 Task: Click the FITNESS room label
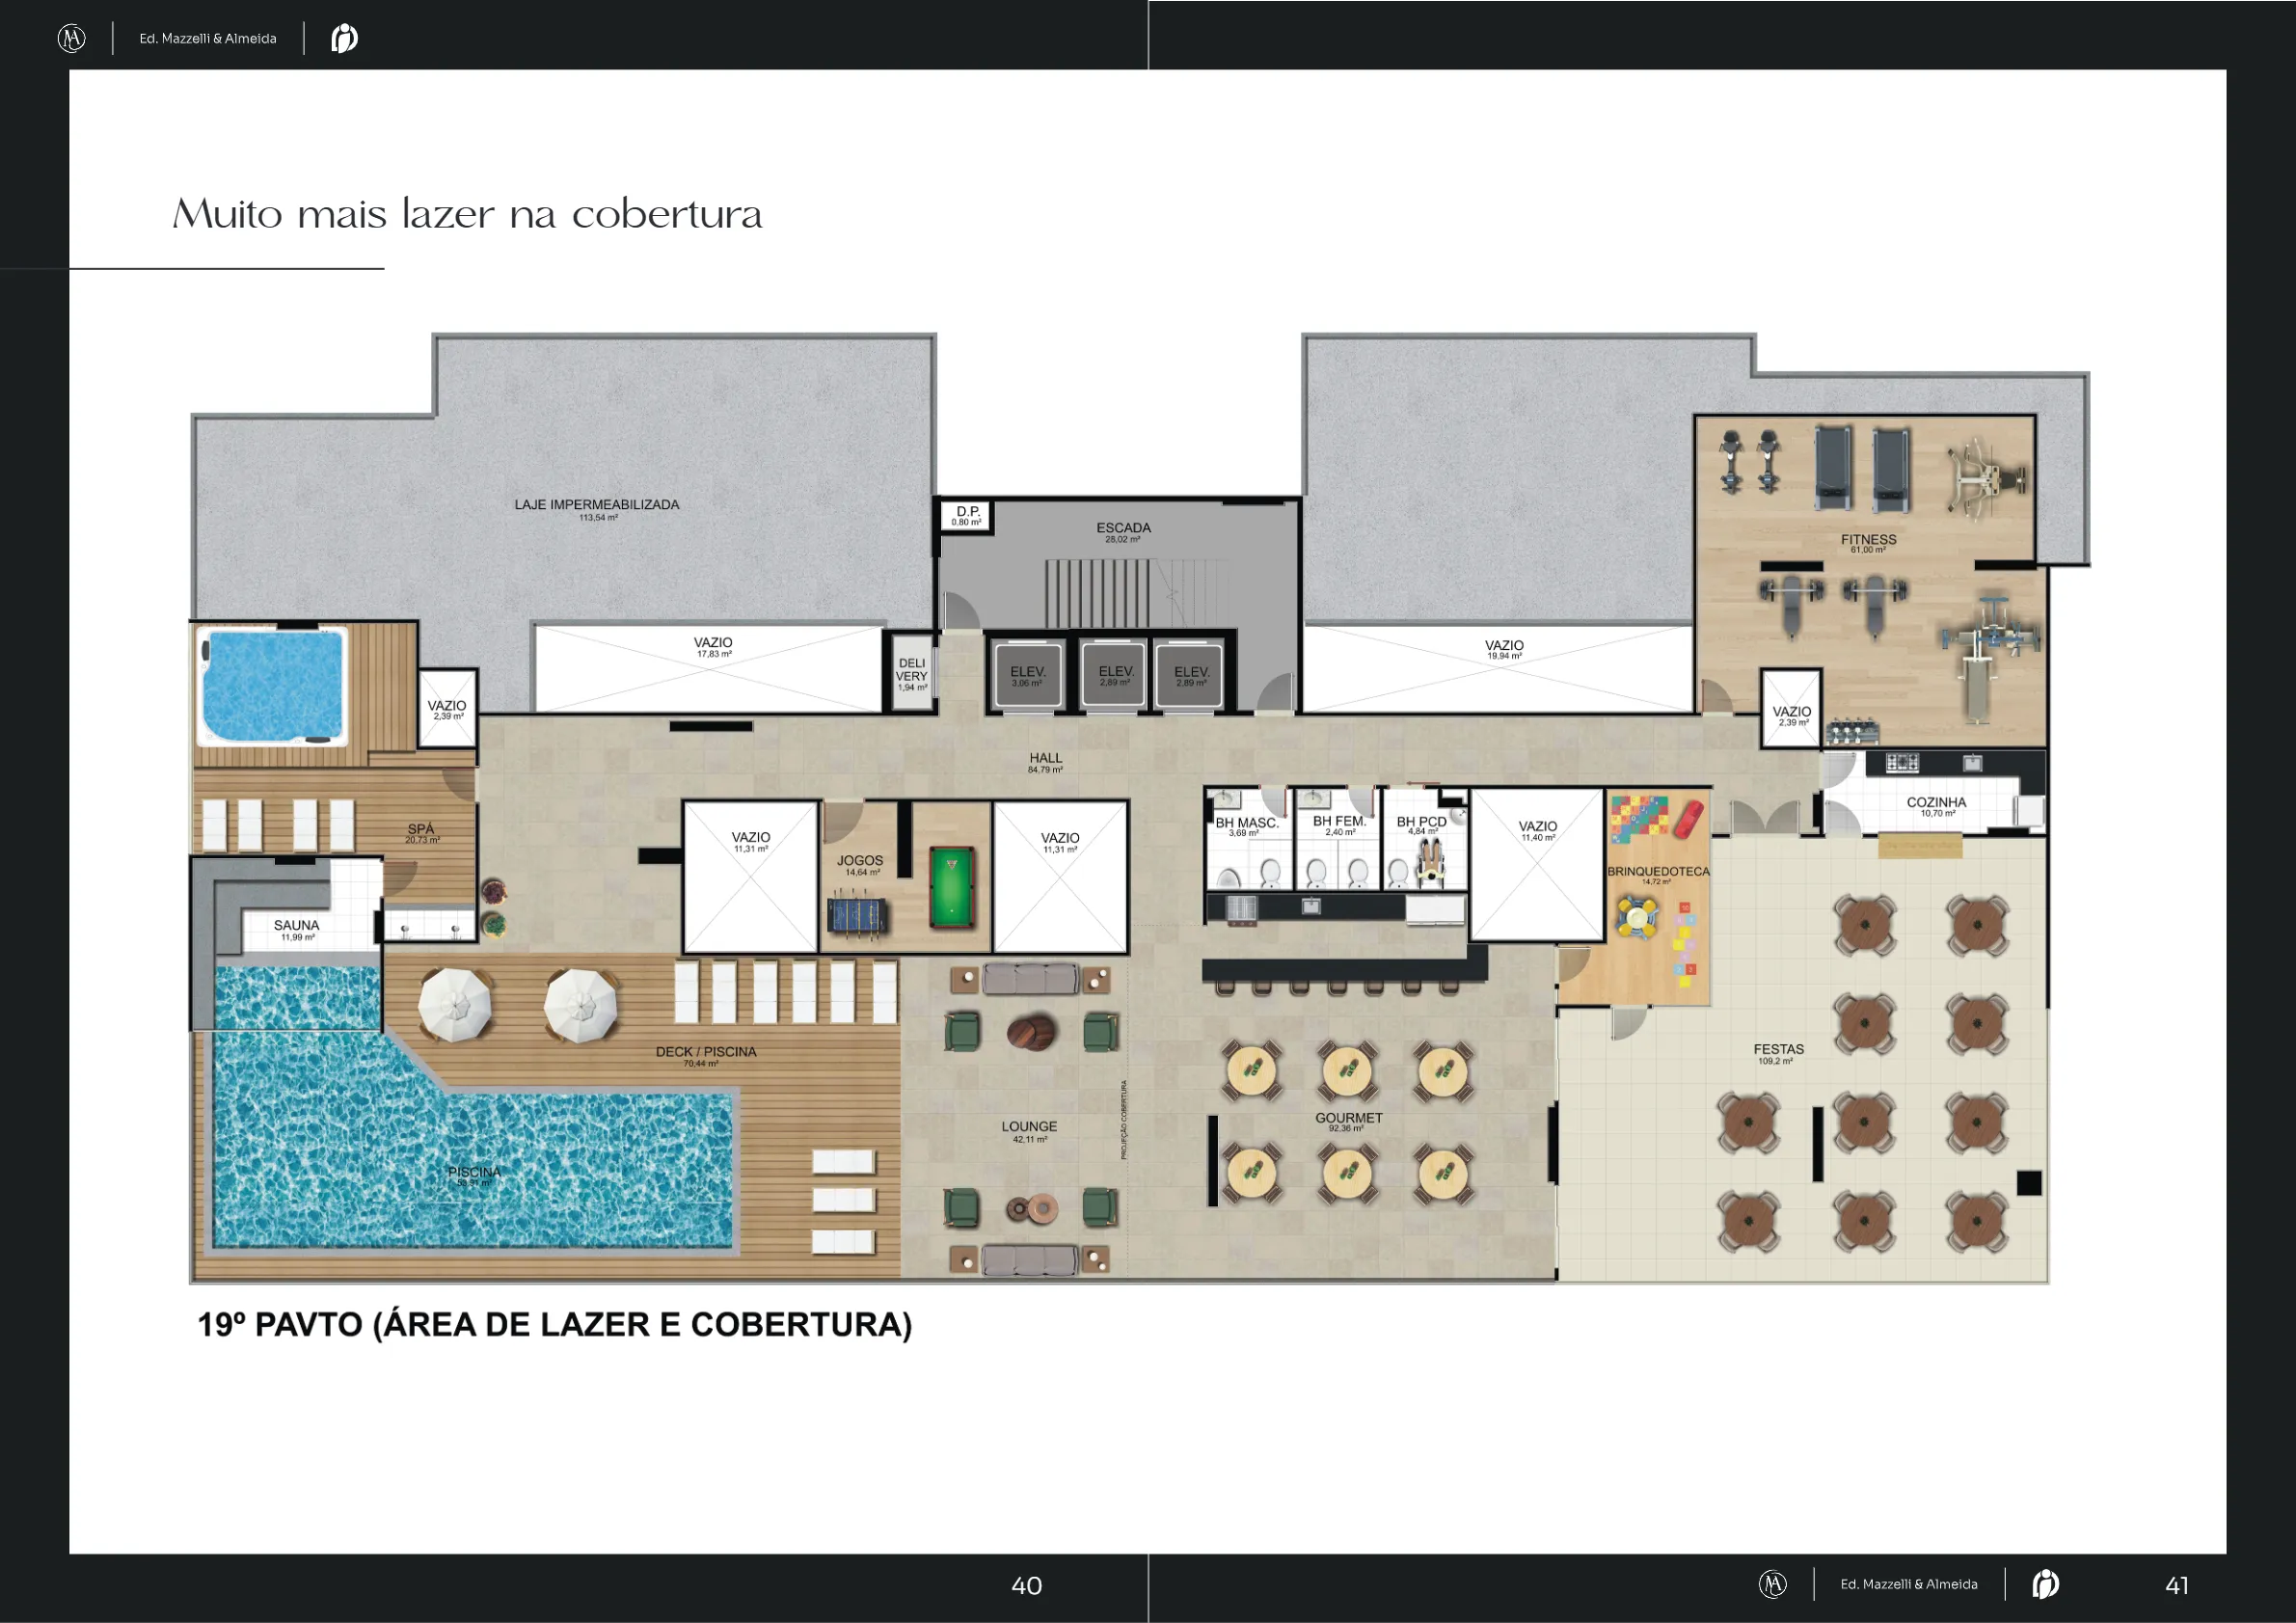[1868, 540]
